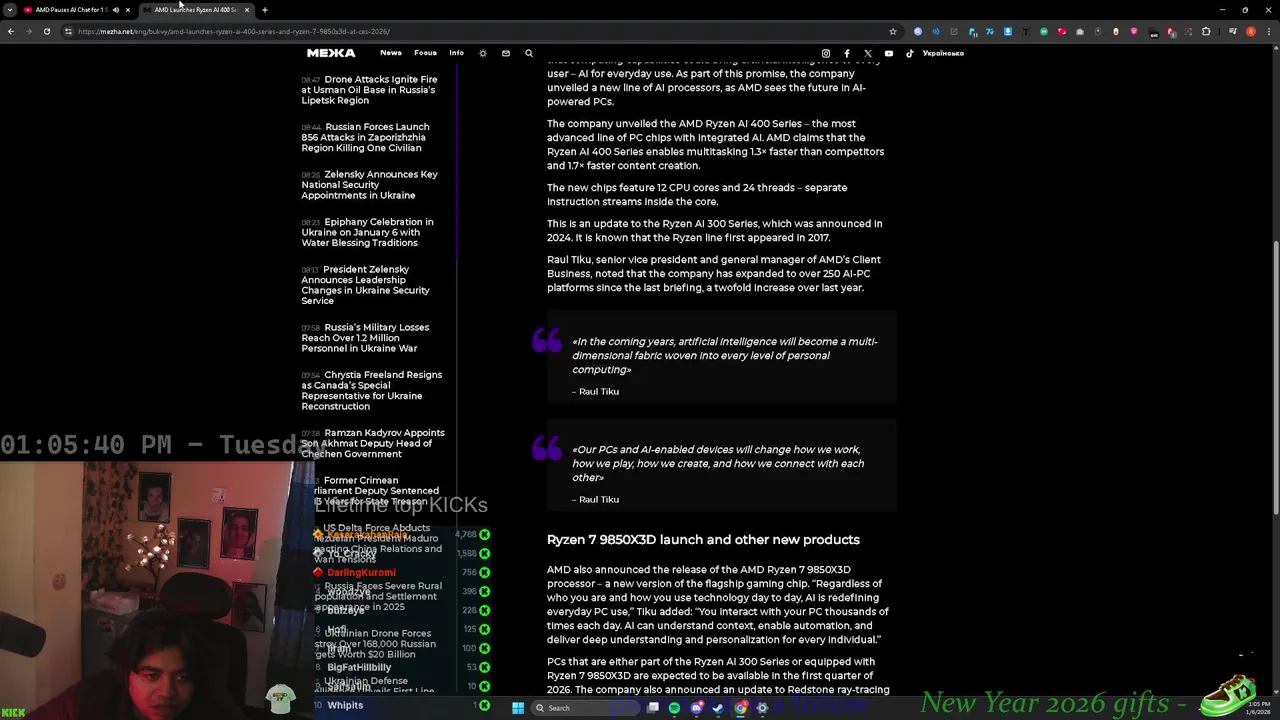Open Steam from the taskbar
Viewport: 1280px width, 720px height.
718,708
